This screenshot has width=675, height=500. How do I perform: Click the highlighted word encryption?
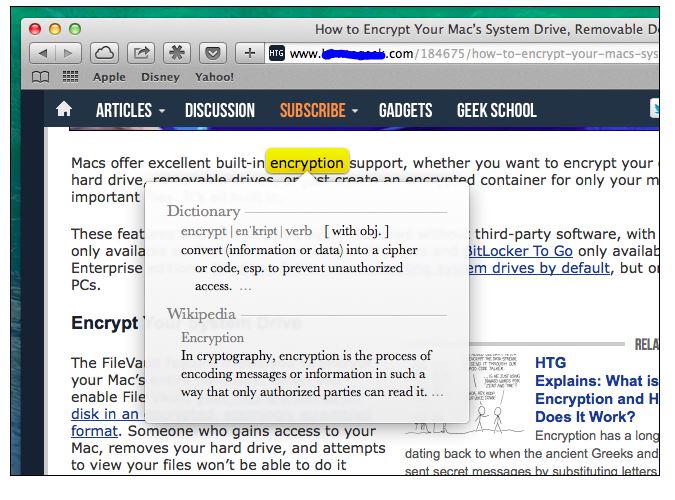click(307, 163)
